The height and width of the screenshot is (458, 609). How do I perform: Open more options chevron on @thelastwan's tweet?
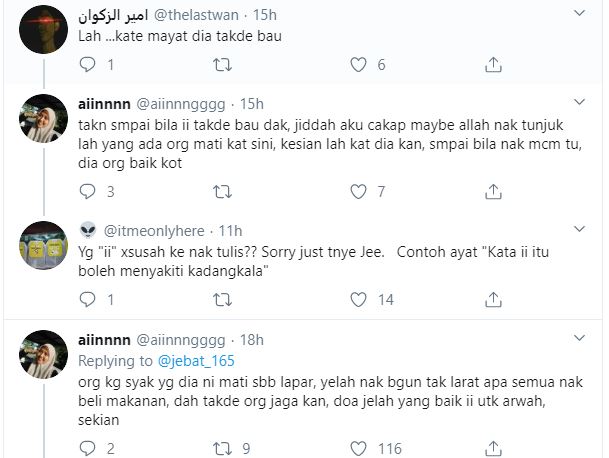(580, 13)
